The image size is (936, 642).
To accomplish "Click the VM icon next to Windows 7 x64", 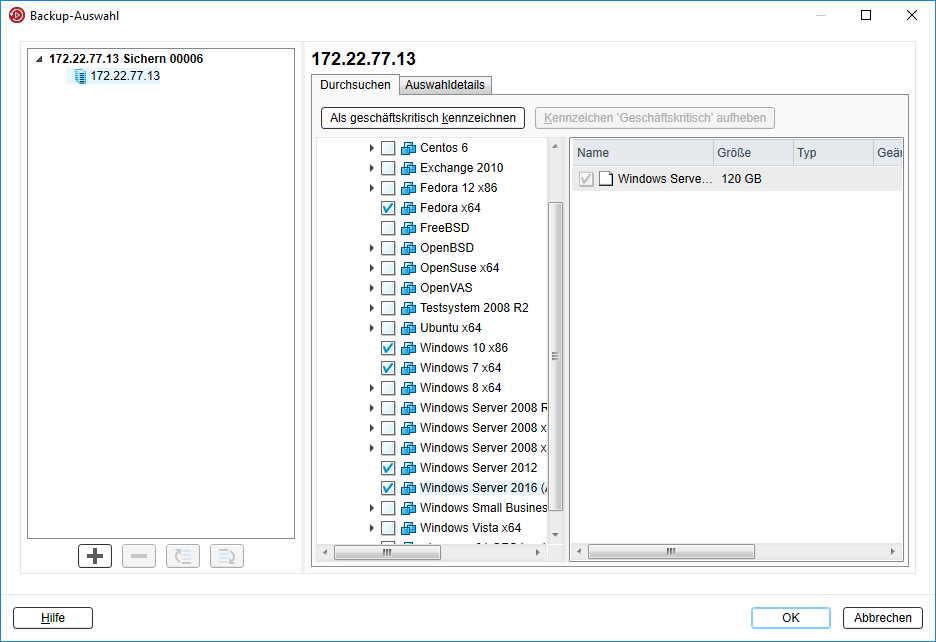I will [x=408, y=368].
